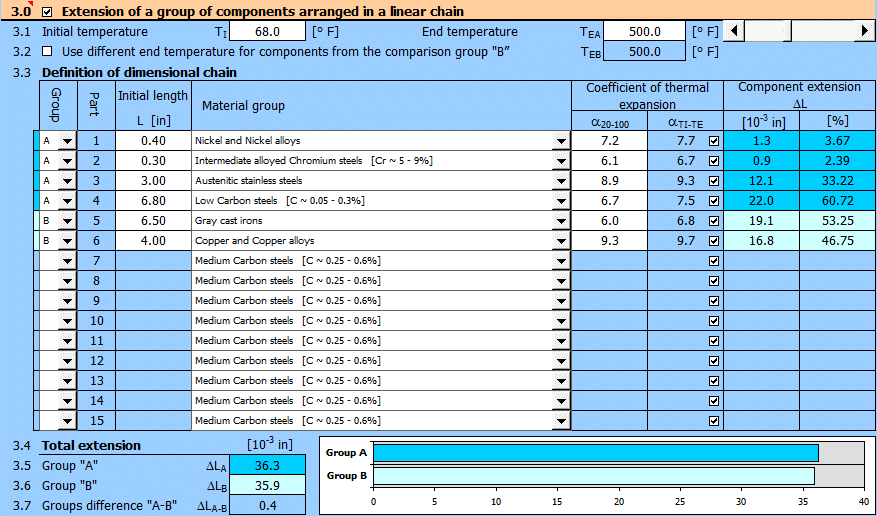This screenshot has height=516, width=877.
Task: Enable different end temperature for group B
Action: coord(48,51)
